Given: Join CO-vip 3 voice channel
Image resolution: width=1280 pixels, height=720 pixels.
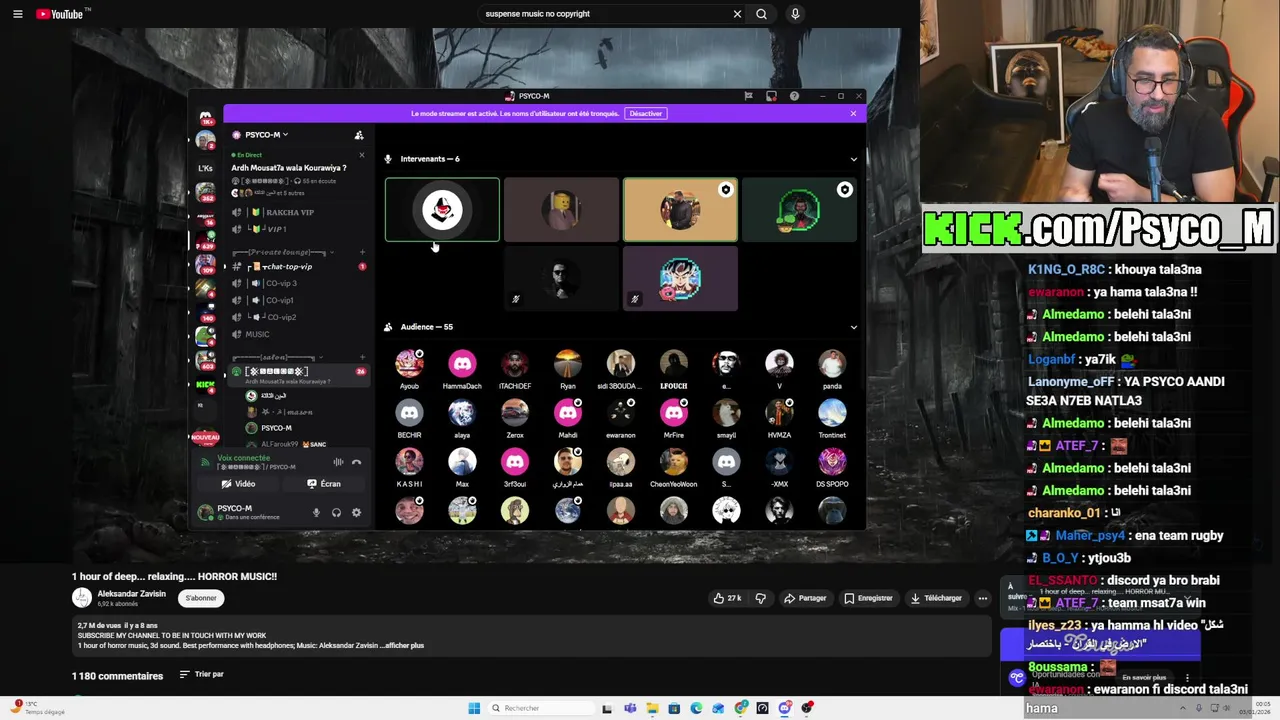Looking at the screenshot, I should (280, 283).
